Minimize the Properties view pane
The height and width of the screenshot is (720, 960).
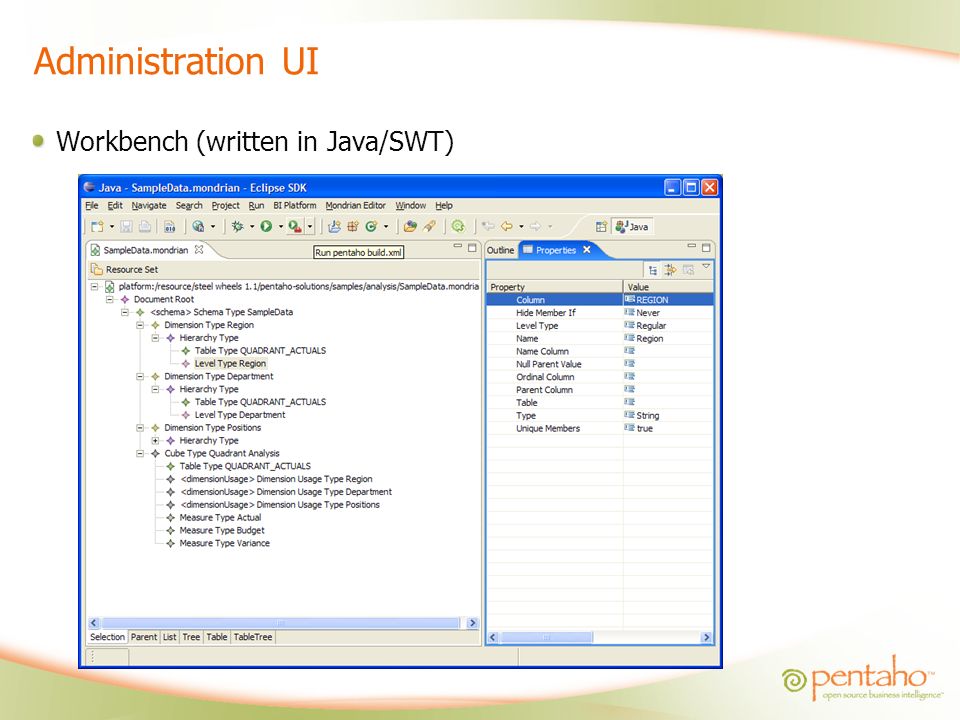691,246
